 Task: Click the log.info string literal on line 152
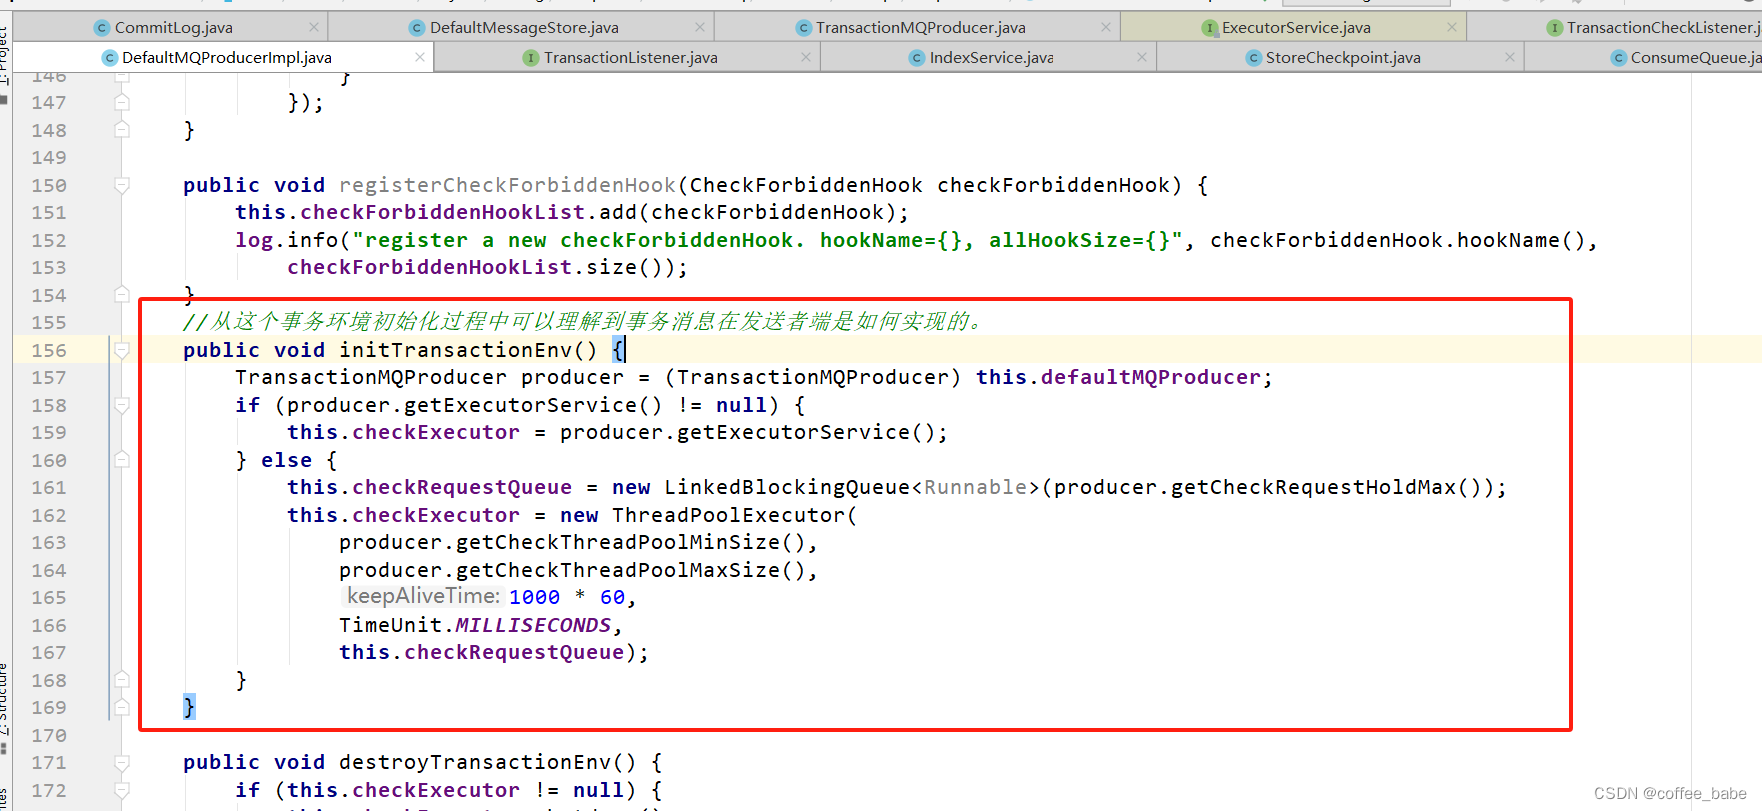768,240
